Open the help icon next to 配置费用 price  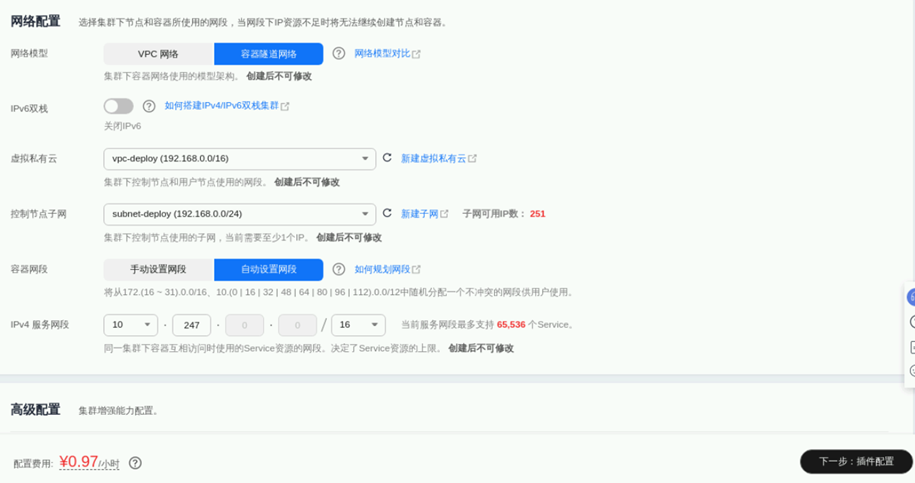(135, 463)
